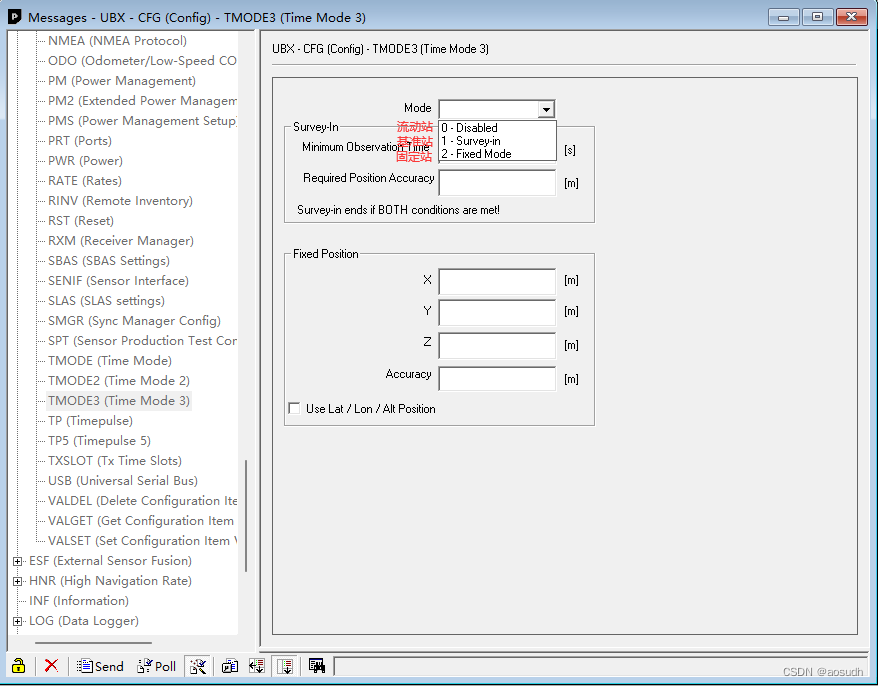This screenshot has width=878, height=686.
Task: Toggle the autopoll wand icon
Action: pyautogui.click(x=198, y=666)
